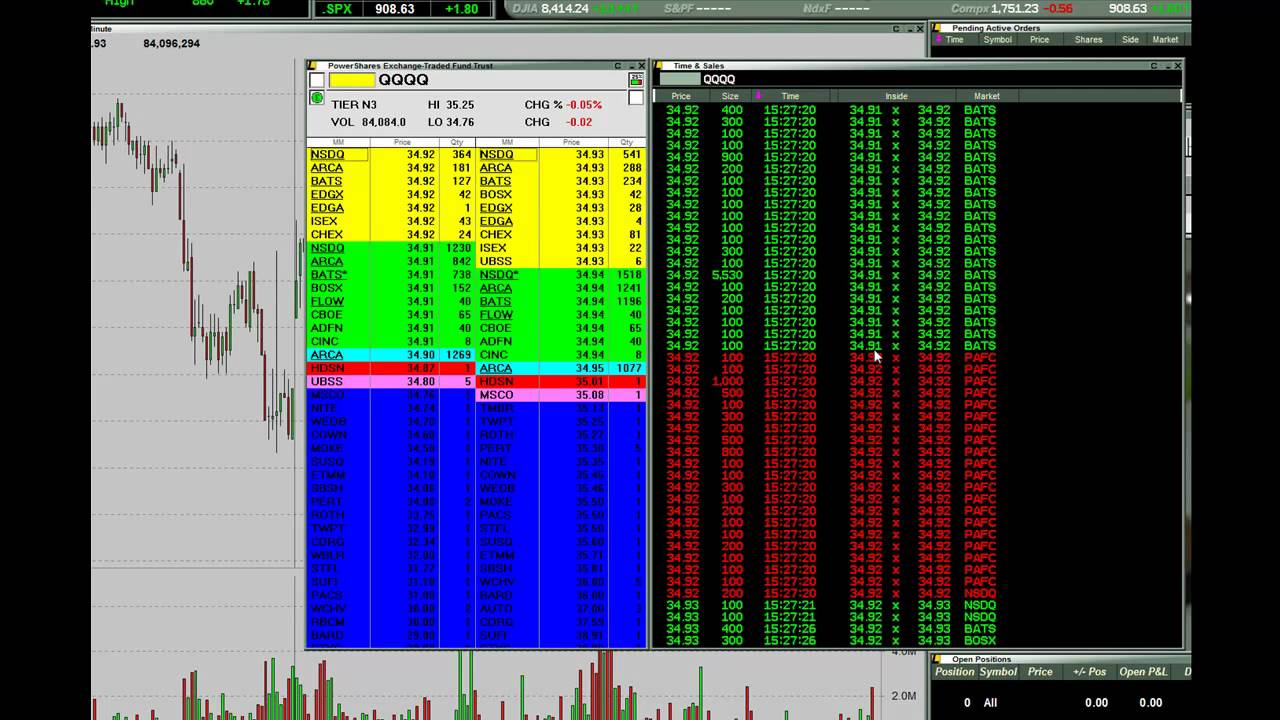Viewport: 1280px width, 720px height.
Task: Click the bid-side MM column header in Level 2
Action: [338, 143]
